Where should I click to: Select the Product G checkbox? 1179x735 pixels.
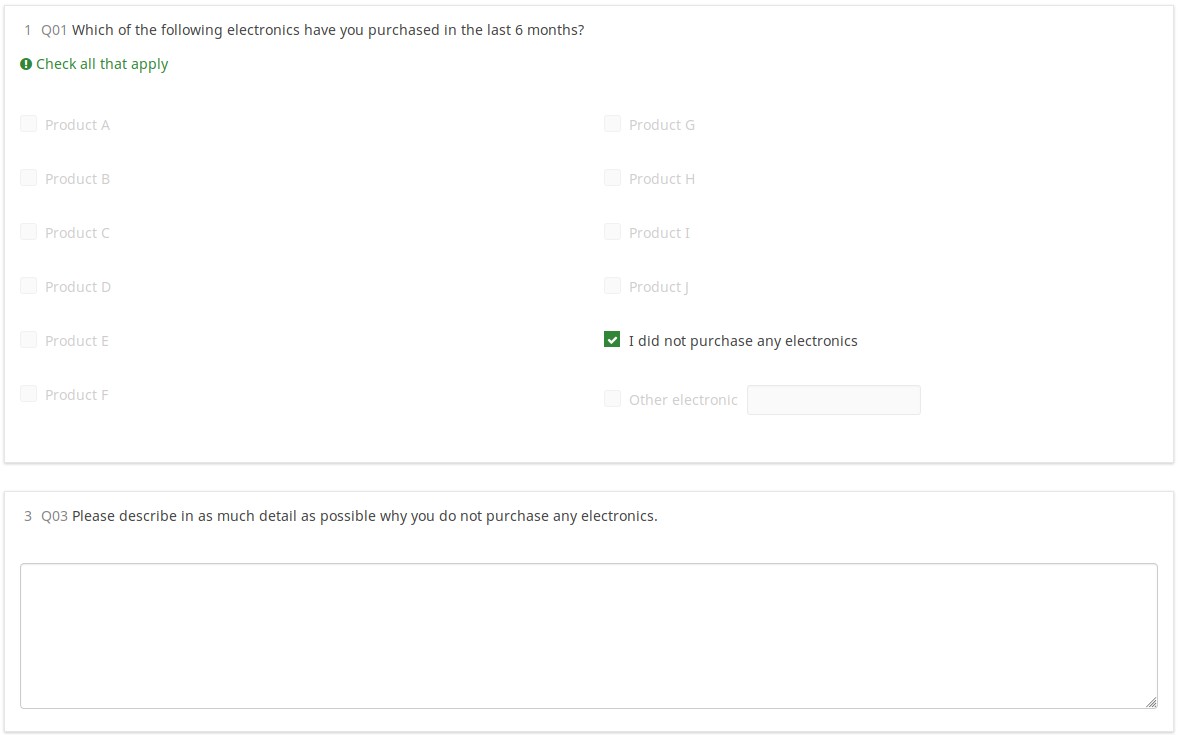click(612, 124)
